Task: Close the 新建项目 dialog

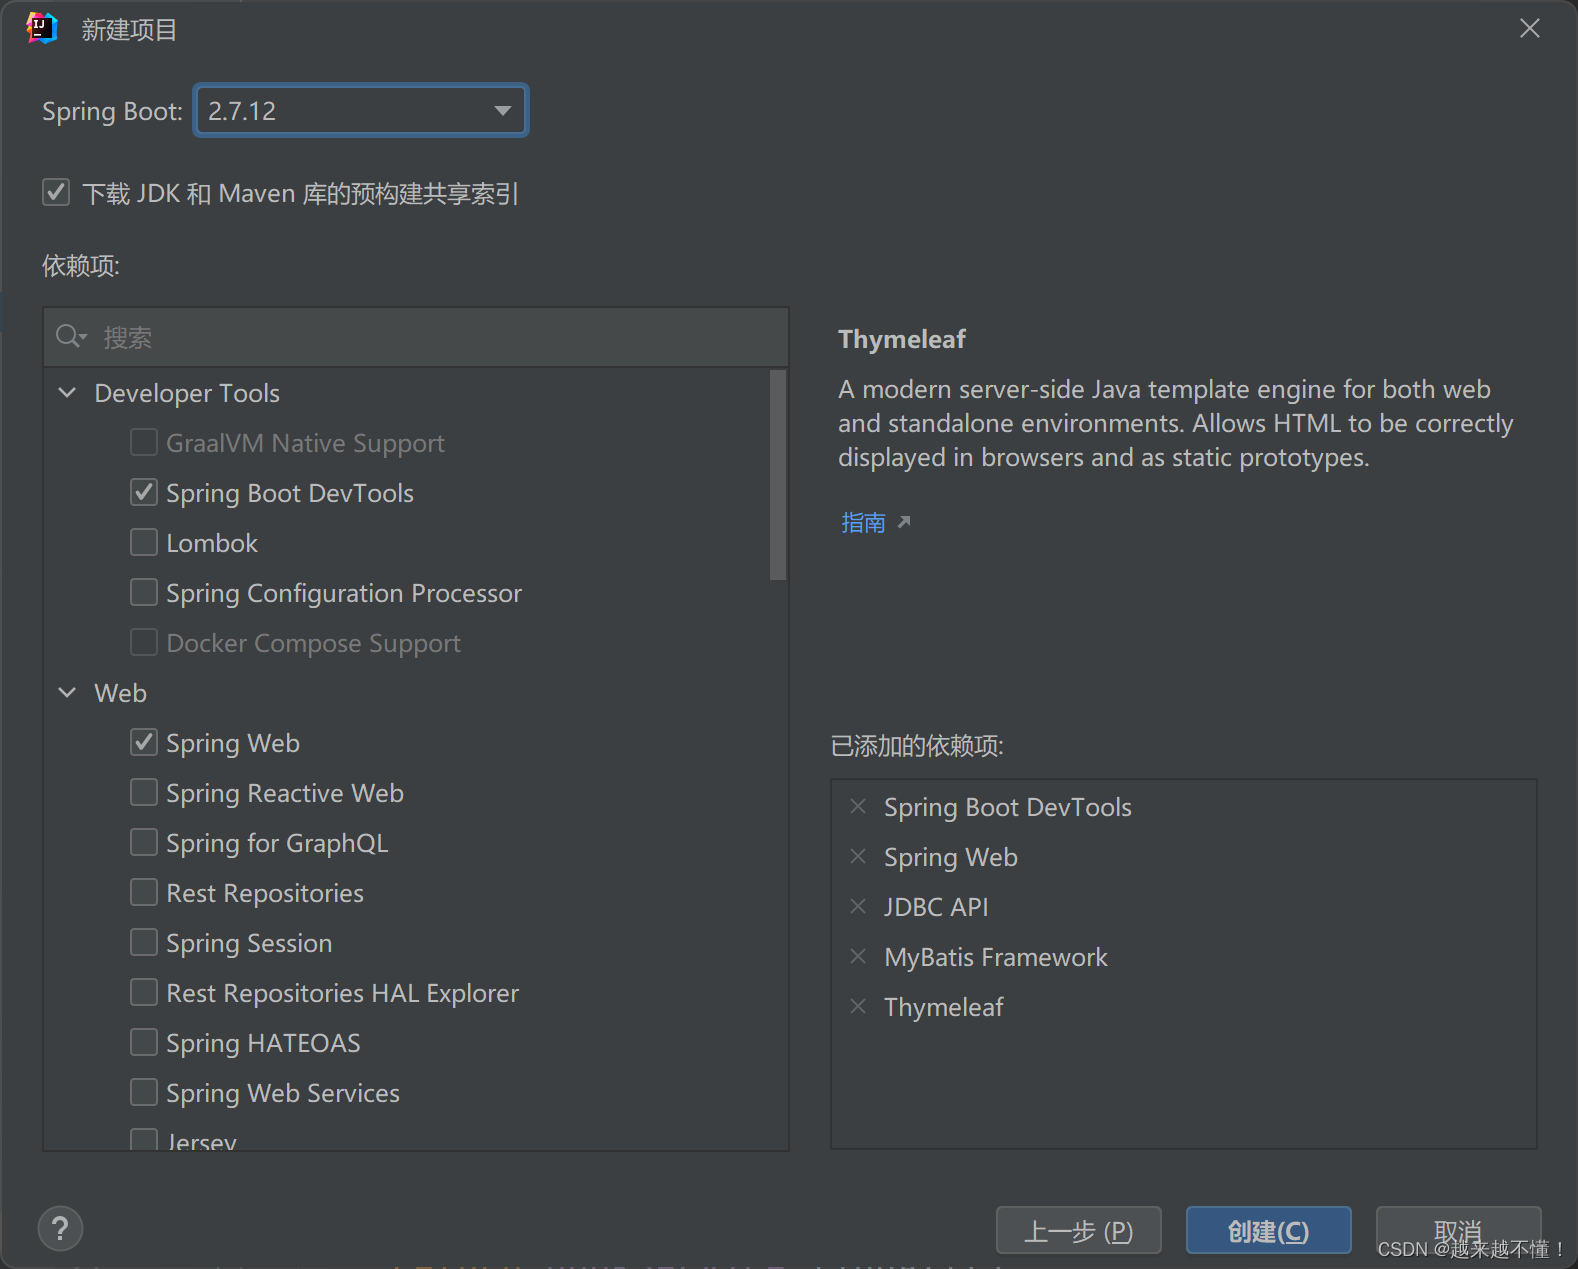Action: click(x=1529, y=28)
